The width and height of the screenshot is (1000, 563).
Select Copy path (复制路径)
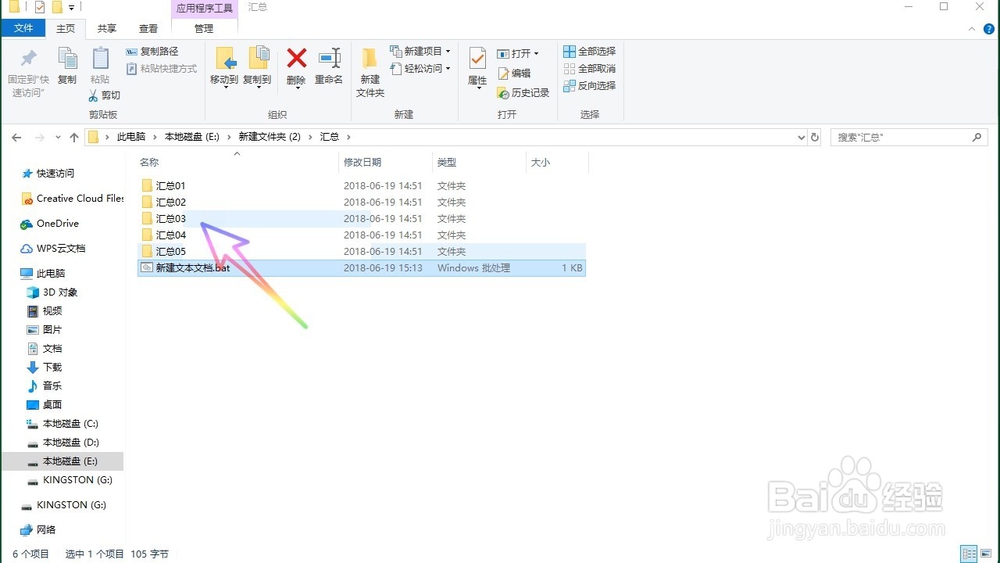(x=152, y=51)
